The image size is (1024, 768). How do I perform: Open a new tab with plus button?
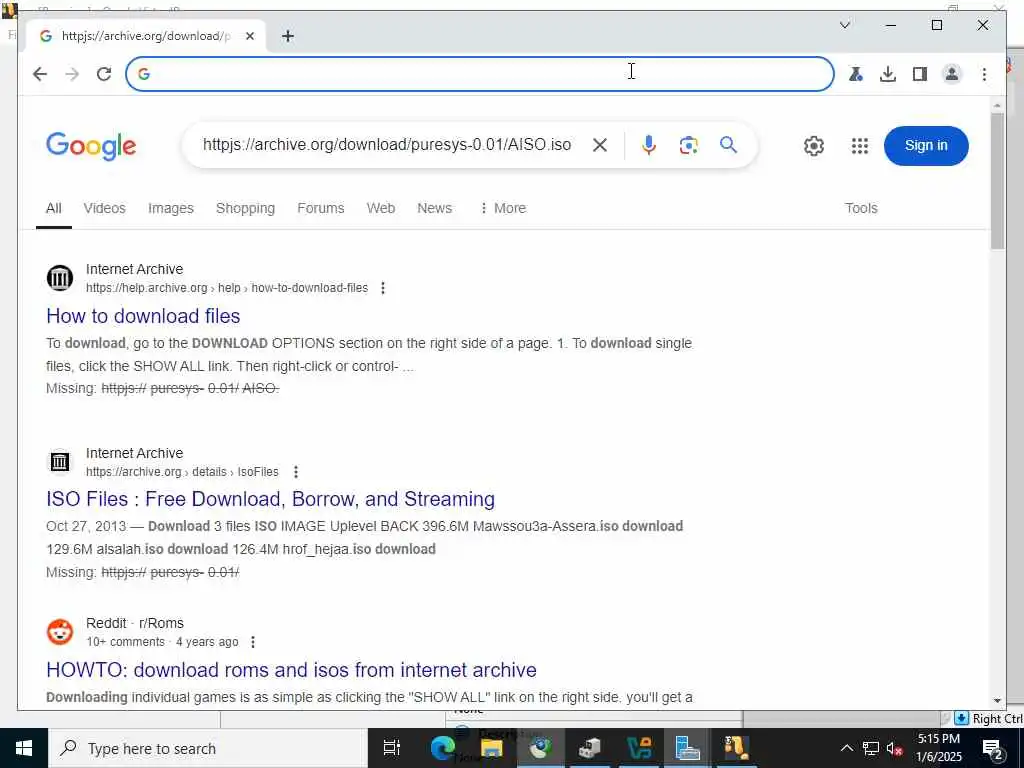point(288,36)
